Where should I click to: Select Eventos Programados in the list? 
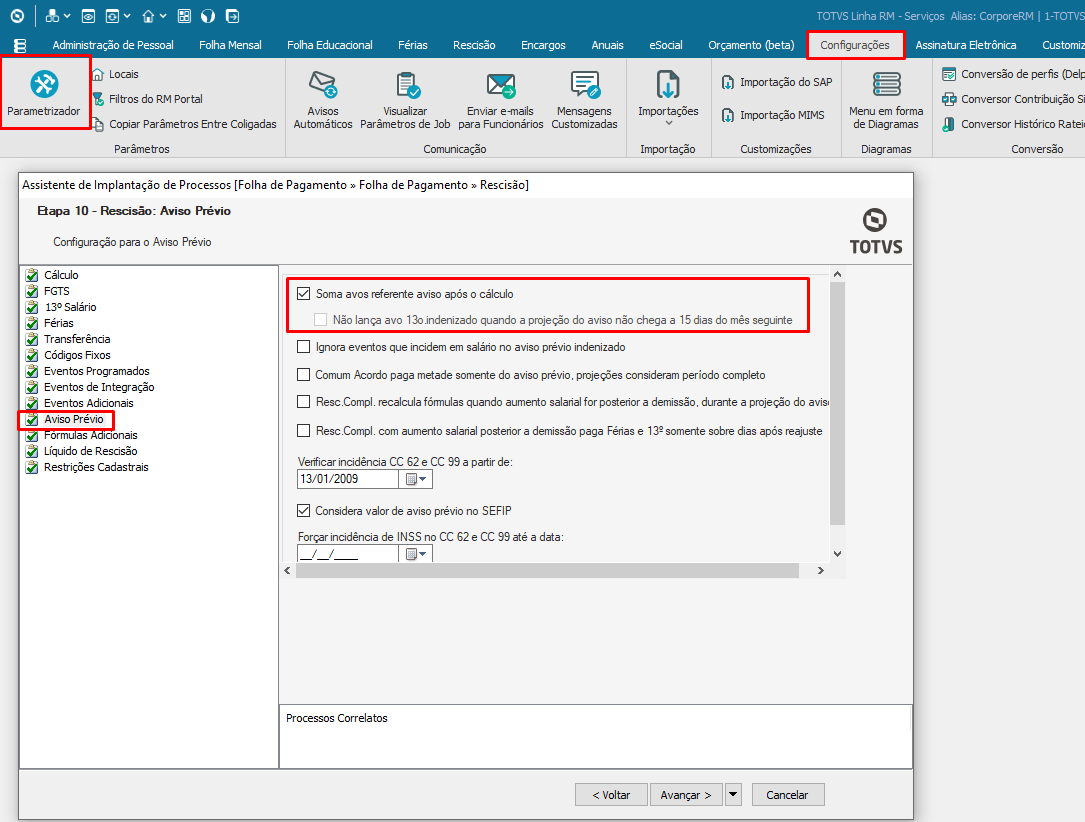pyautogui.click(x=96, y=371)
